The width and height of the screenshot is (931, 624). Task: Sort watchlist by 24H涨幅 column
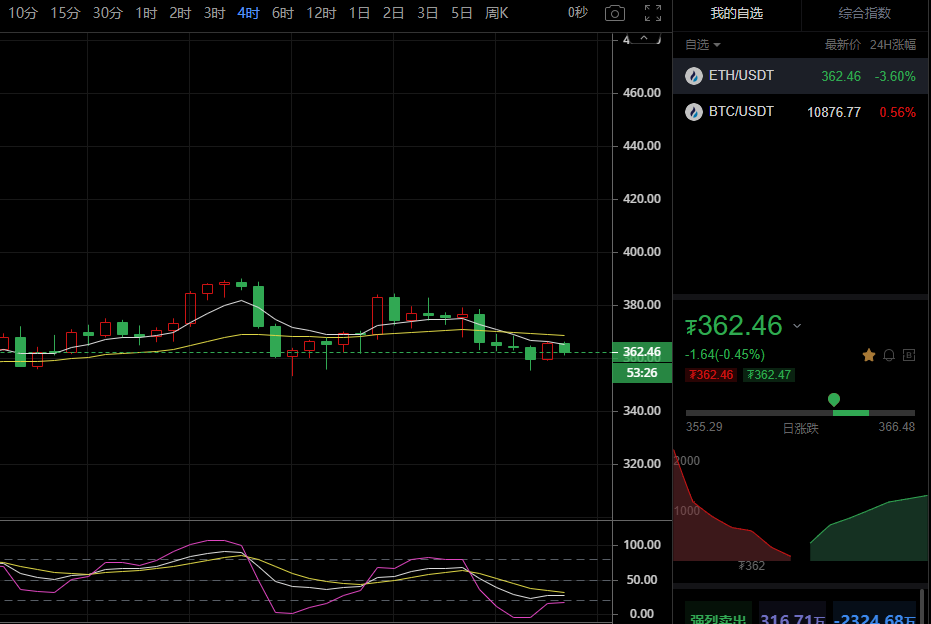893,45
